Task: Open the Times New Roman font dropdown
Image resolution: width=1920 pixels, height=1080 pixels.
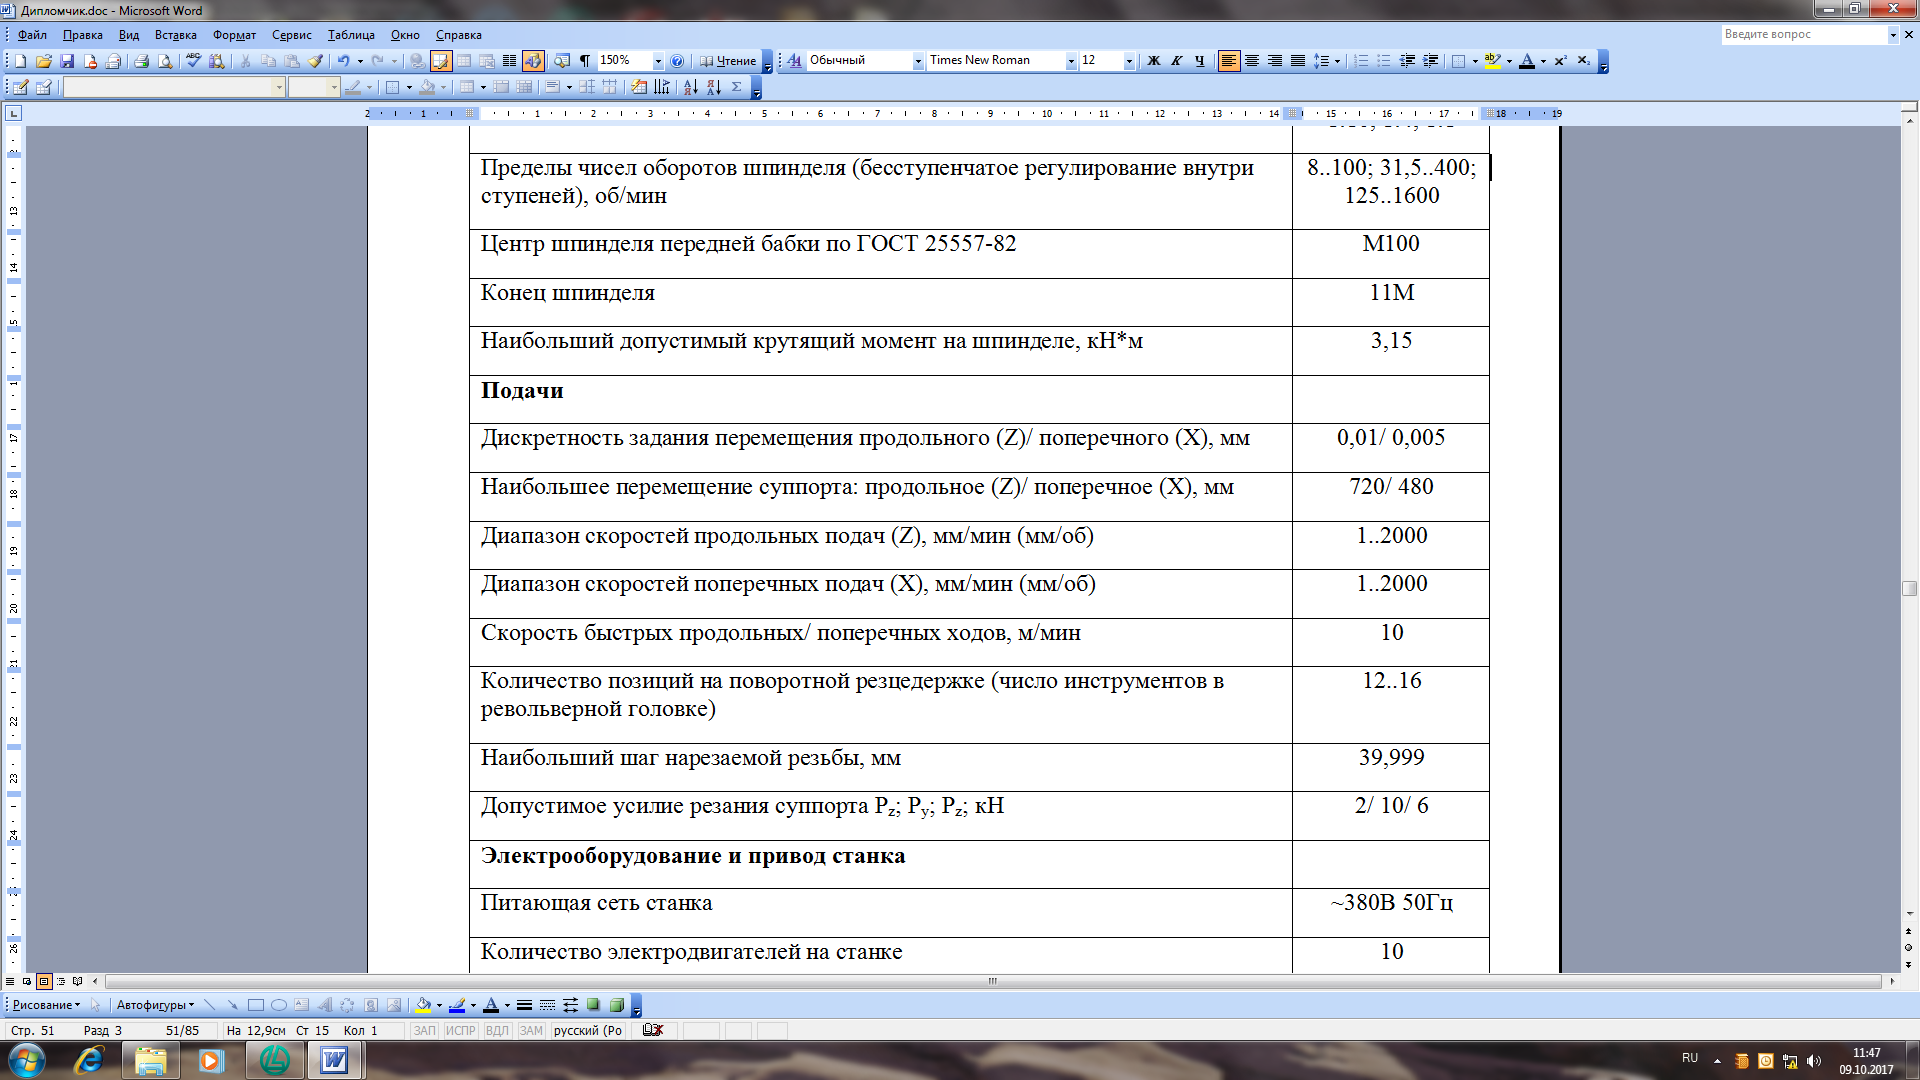Action: (1071, 61)
